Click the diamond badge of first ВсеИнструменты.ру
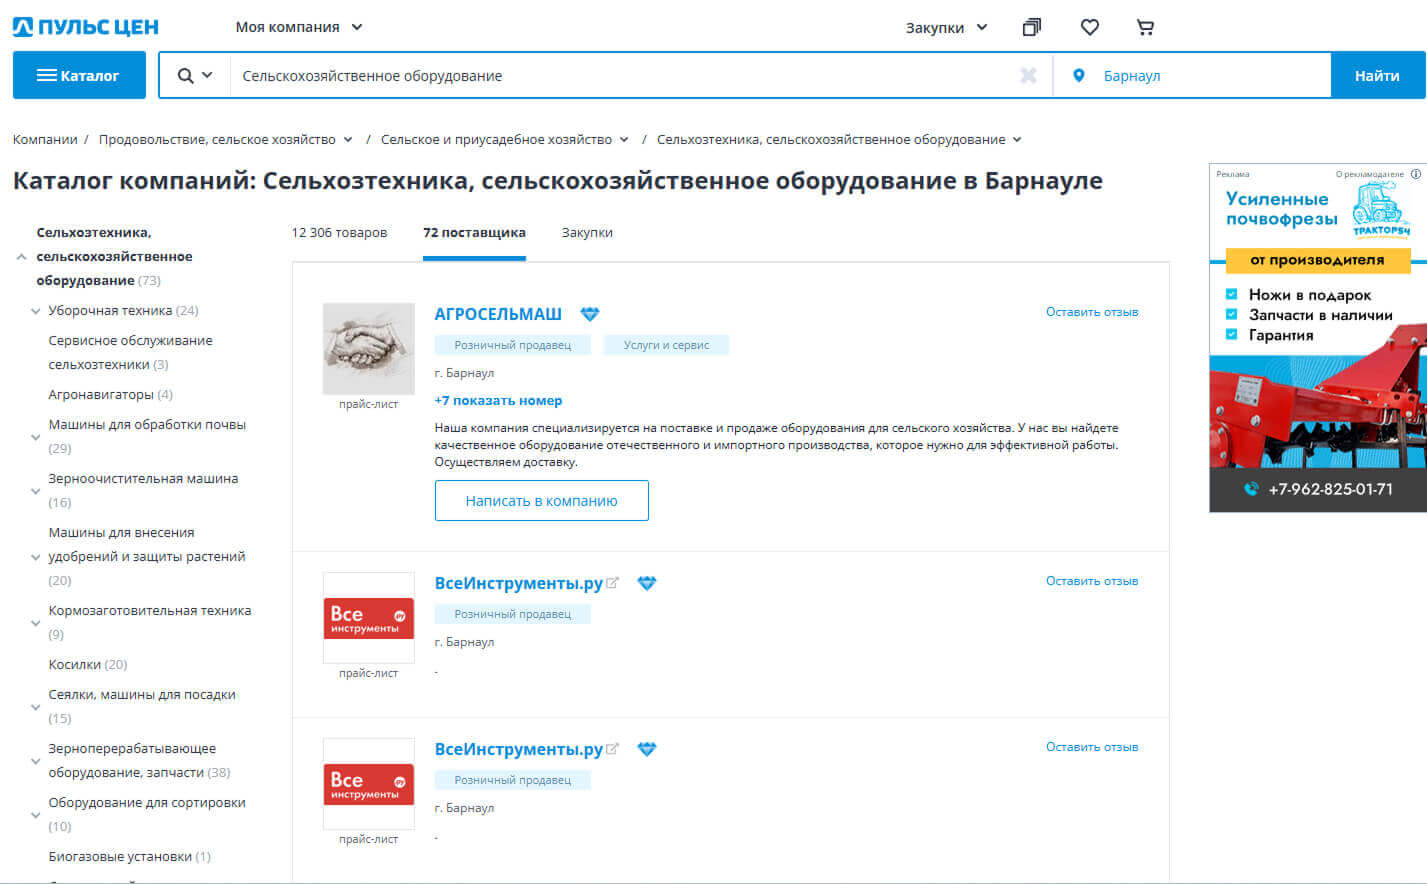1427x884 pixels. pos(647,583)
